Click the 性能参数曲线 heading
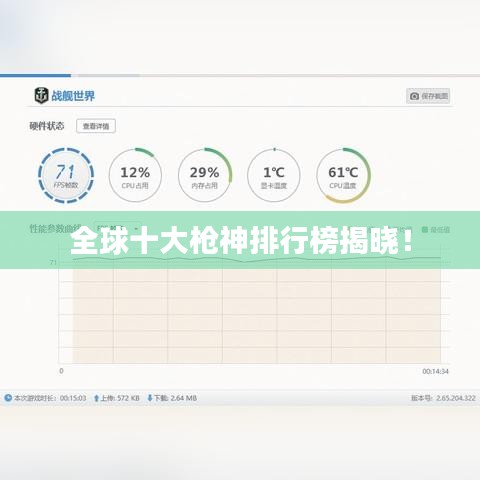The width and height of the screenshot is (480, 480). pyautogui.click(x=55, y=229)
